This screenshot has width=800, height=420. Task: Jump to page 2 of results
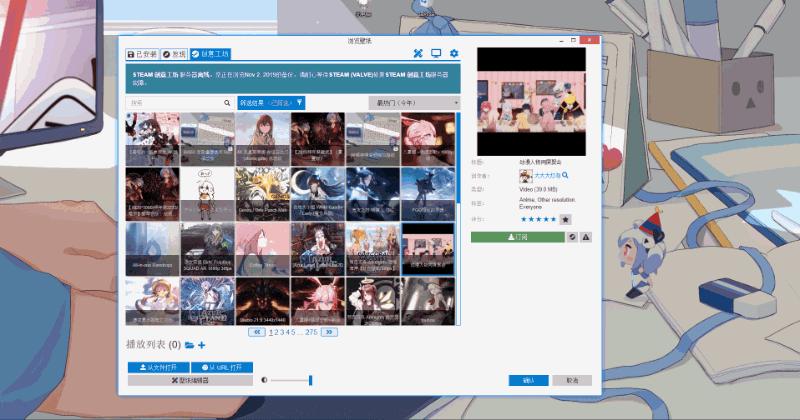point(276,332)
